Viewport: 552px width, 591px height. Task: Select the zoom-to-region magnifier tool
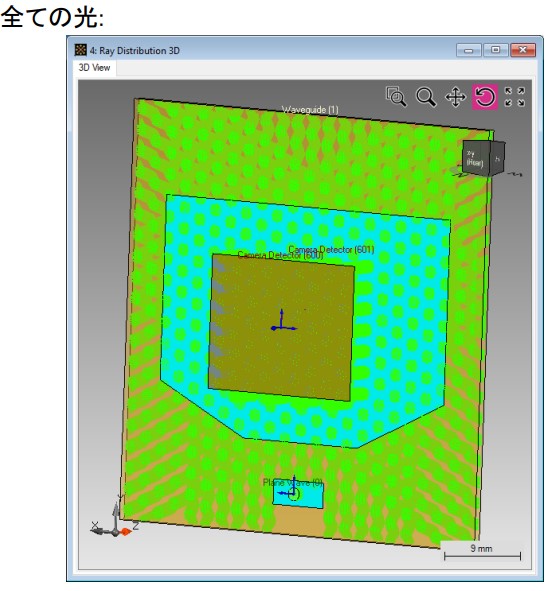pos(396,96)
